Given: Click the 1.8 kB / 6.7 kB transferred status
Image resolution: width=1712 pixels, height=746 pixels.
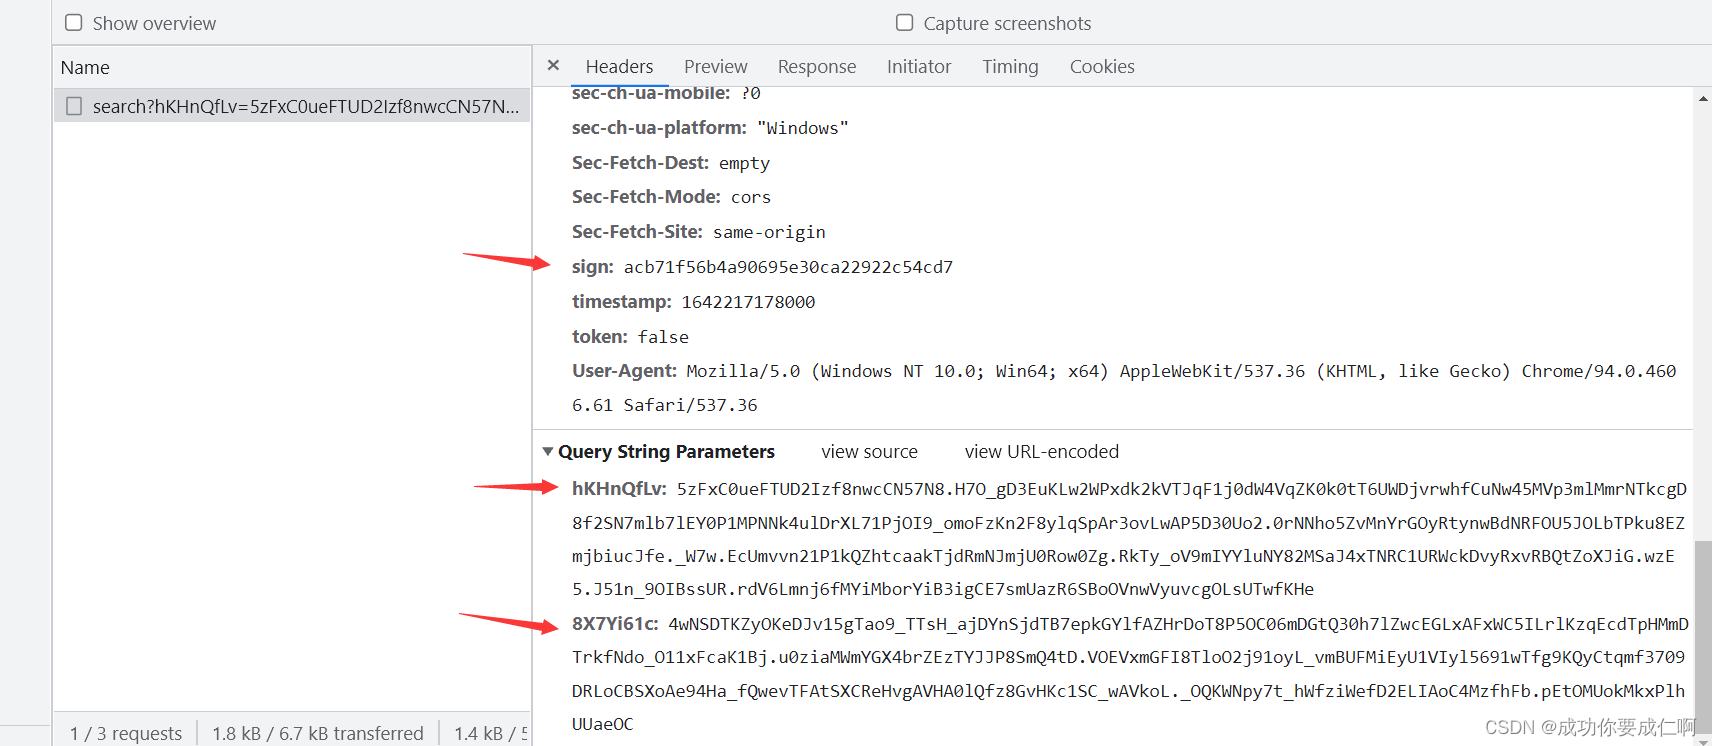Looking at the screenshot, I should (318, 733).
